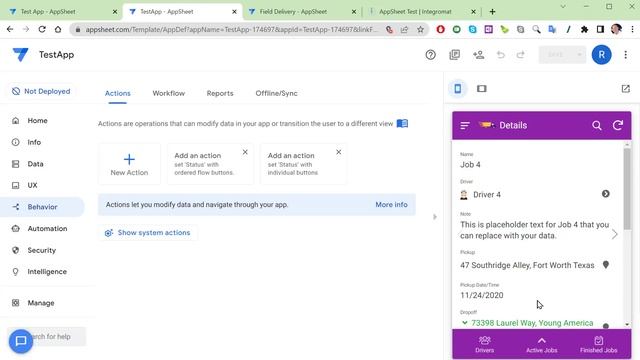Open the Actions documentation book icon
The image size is (640, 360).
tap(402, 123)
